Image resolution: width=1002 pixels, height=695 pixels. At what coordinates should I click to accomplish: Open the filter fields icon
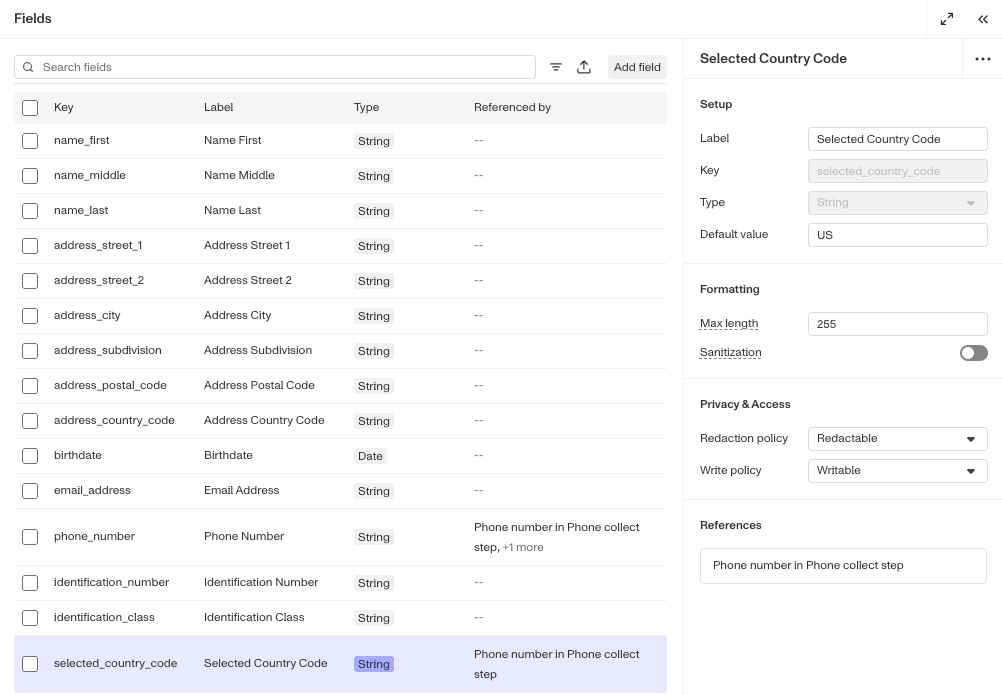click(x=556, y=67)
